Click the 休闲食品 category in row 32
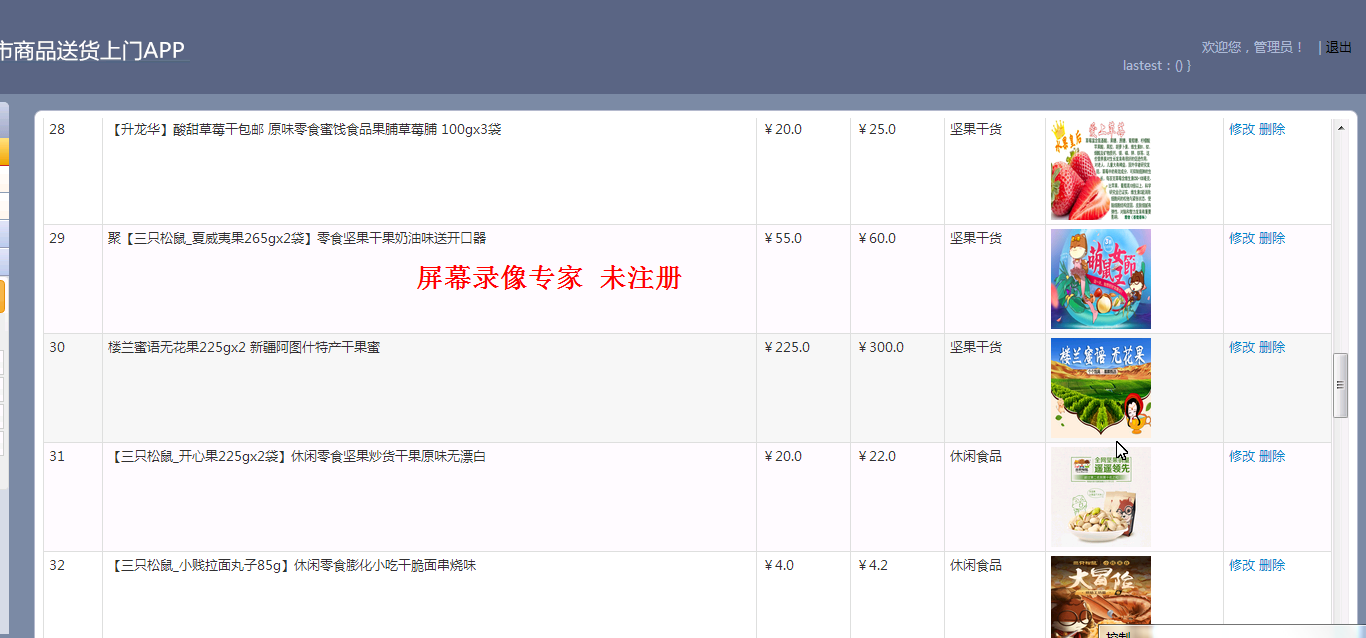The height and width of the screenshot is (638, 1366). 976,565
